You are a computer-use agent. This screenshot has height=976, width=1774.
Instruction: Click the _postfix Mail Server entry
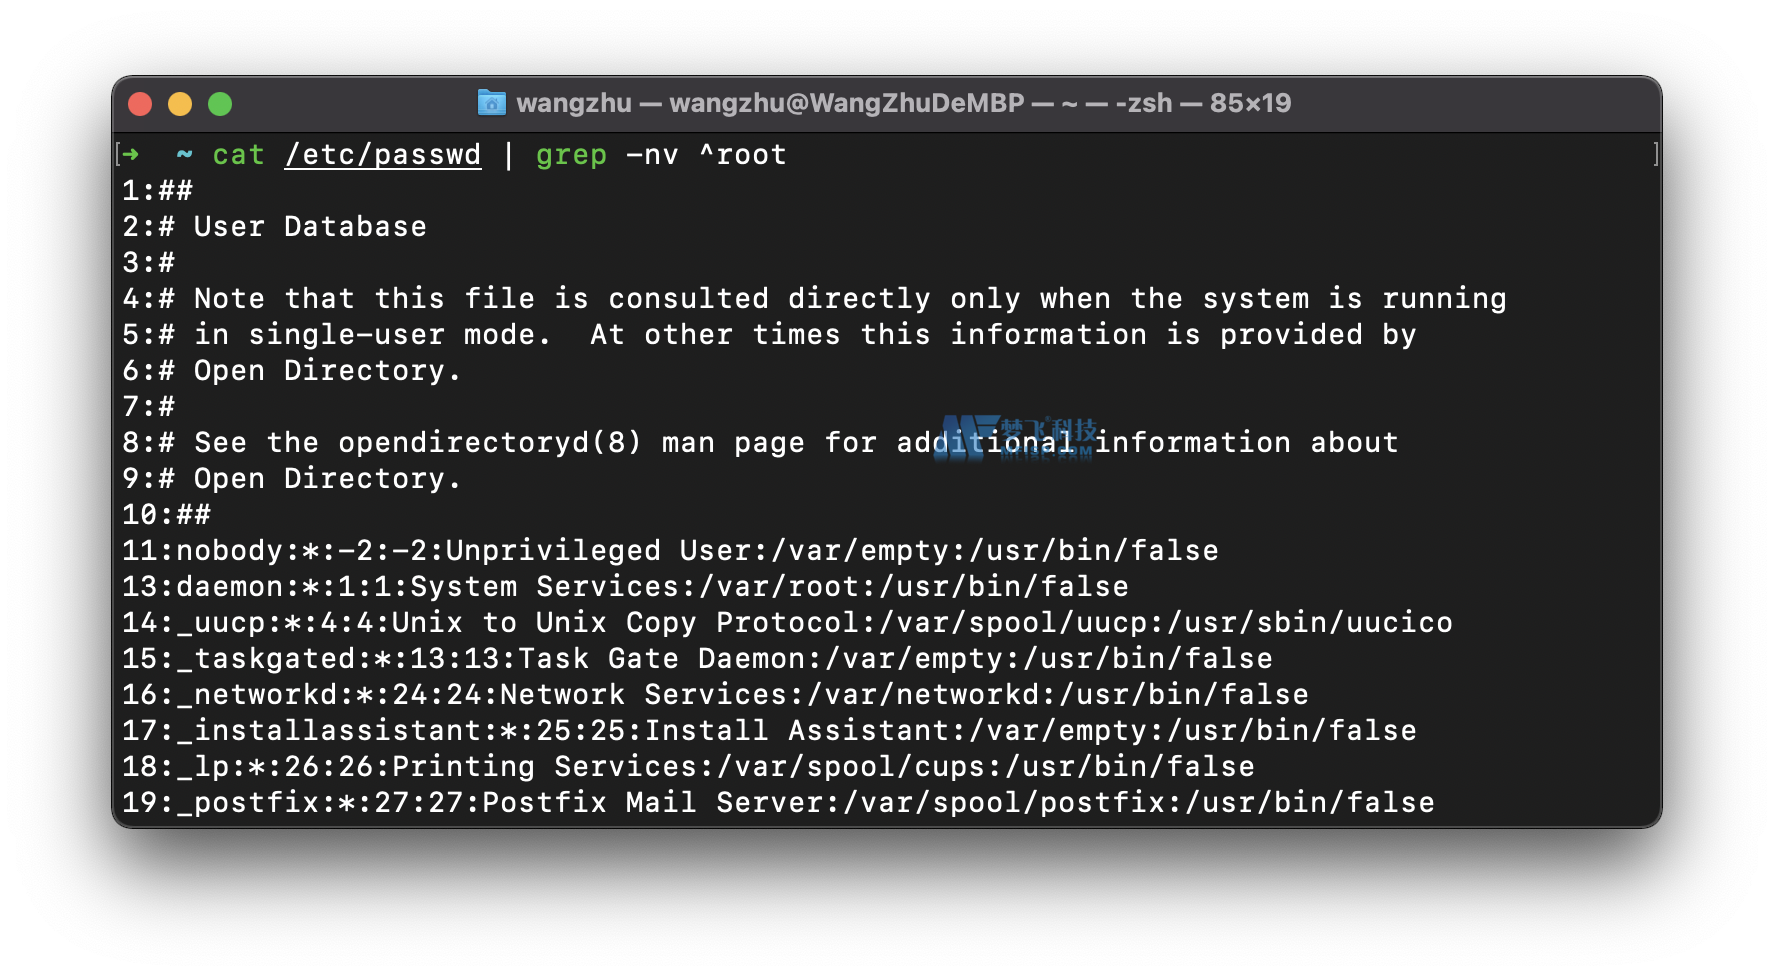(x=778, y=803)
